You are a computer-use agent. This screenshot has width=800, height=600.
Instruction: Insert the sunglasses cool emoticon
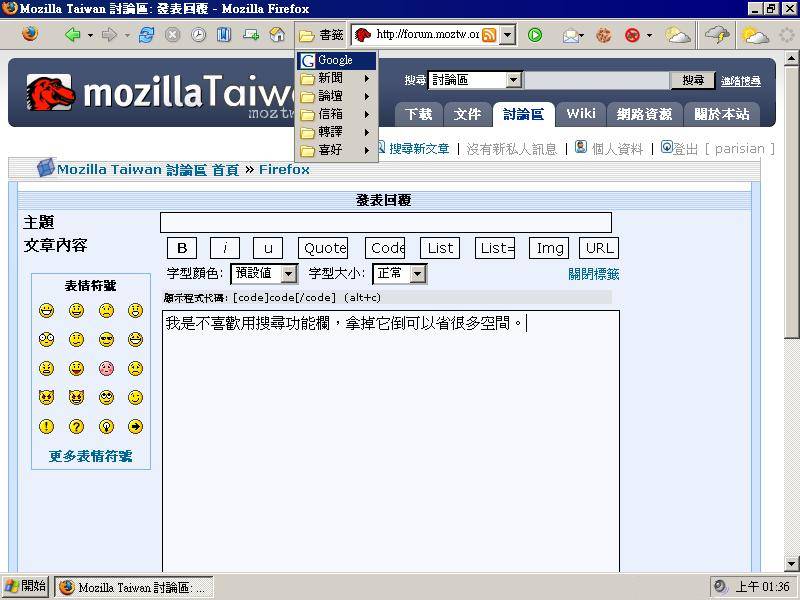coord(106,339)
